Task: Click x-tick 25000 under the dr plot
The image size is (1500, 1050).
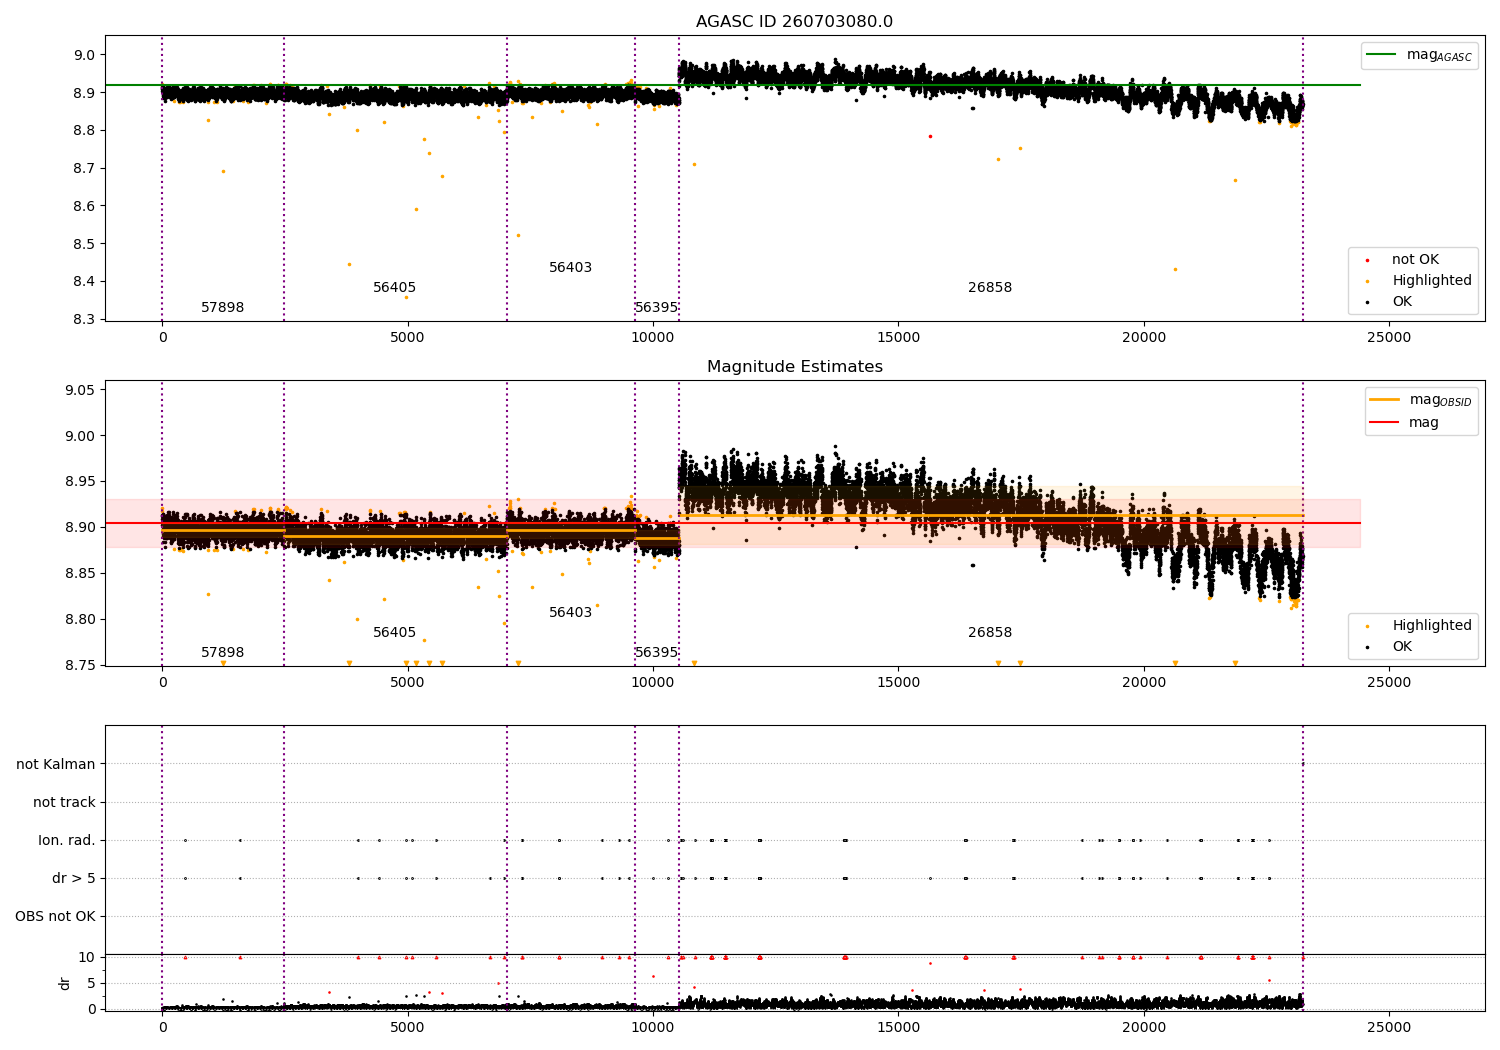Action: pyautogui.click(x=1389, y=1027)
